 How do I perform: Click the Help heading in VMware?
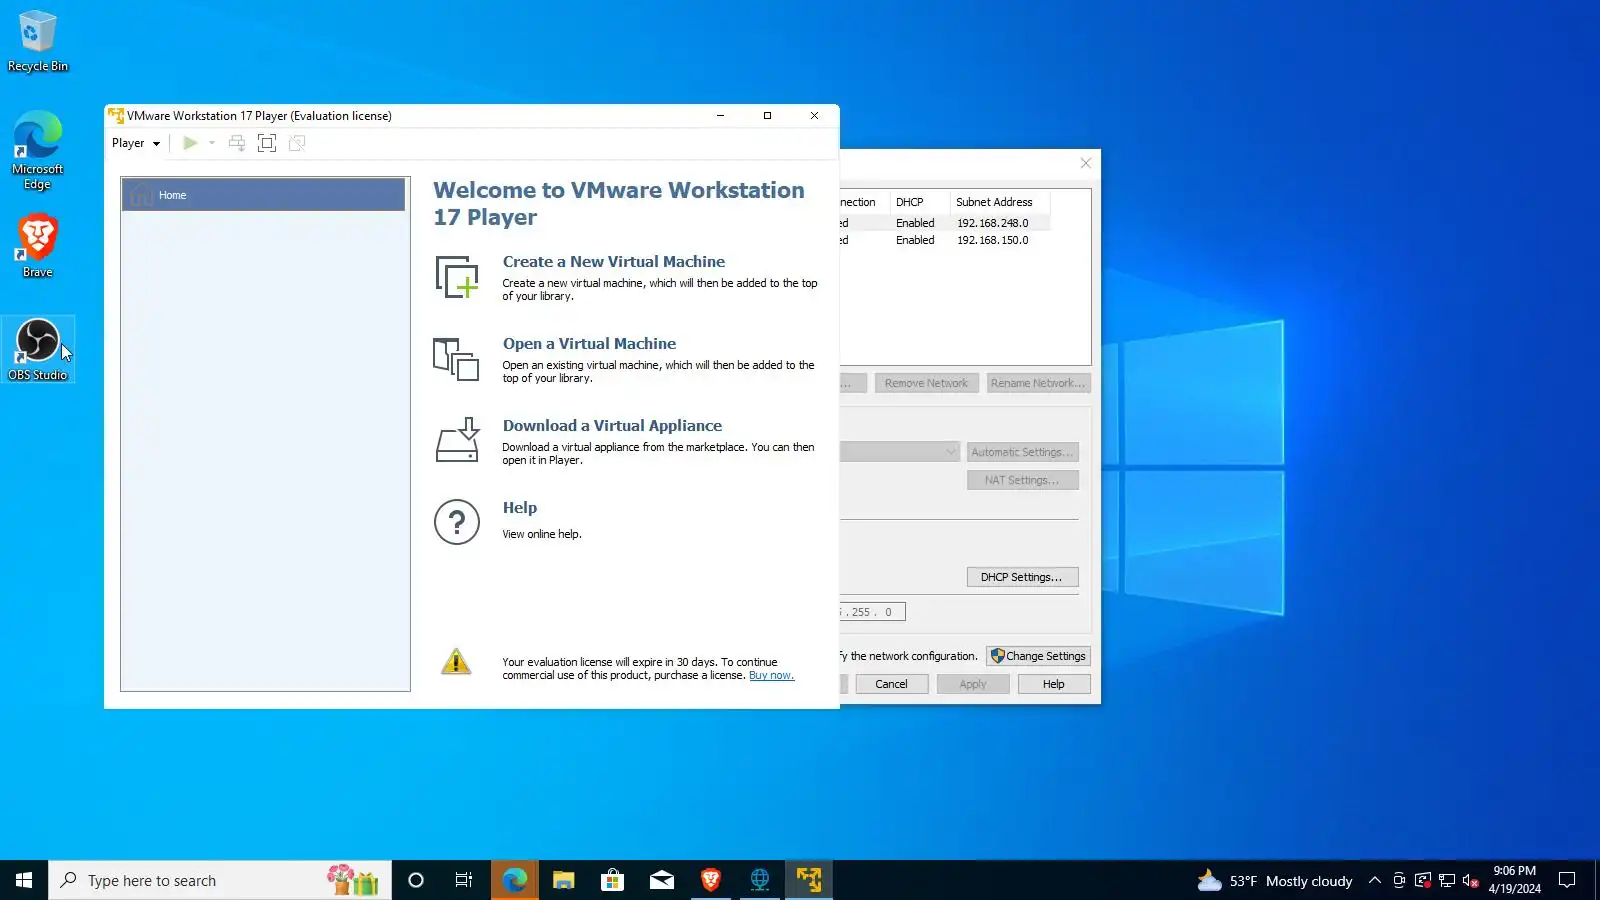tap(520, 508)
